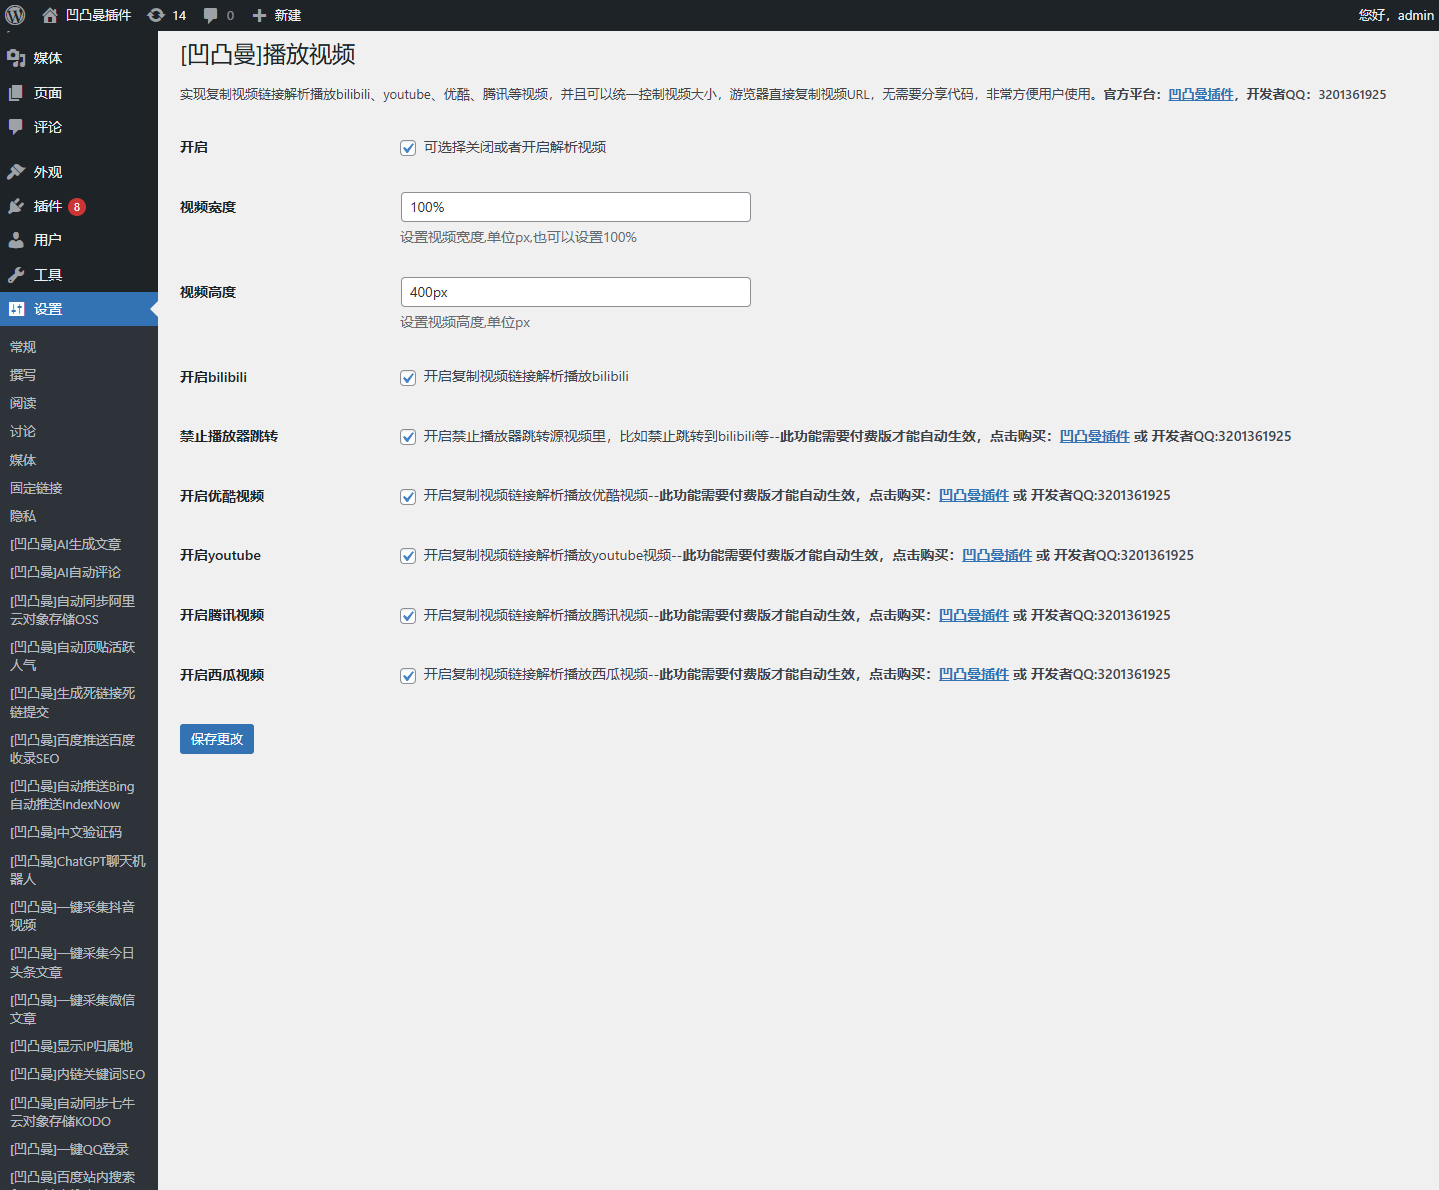The width and height of the screenshot is (1439, 1190).
Task: Open 固定链接 settings submenu
Action: tap(36, 488)
